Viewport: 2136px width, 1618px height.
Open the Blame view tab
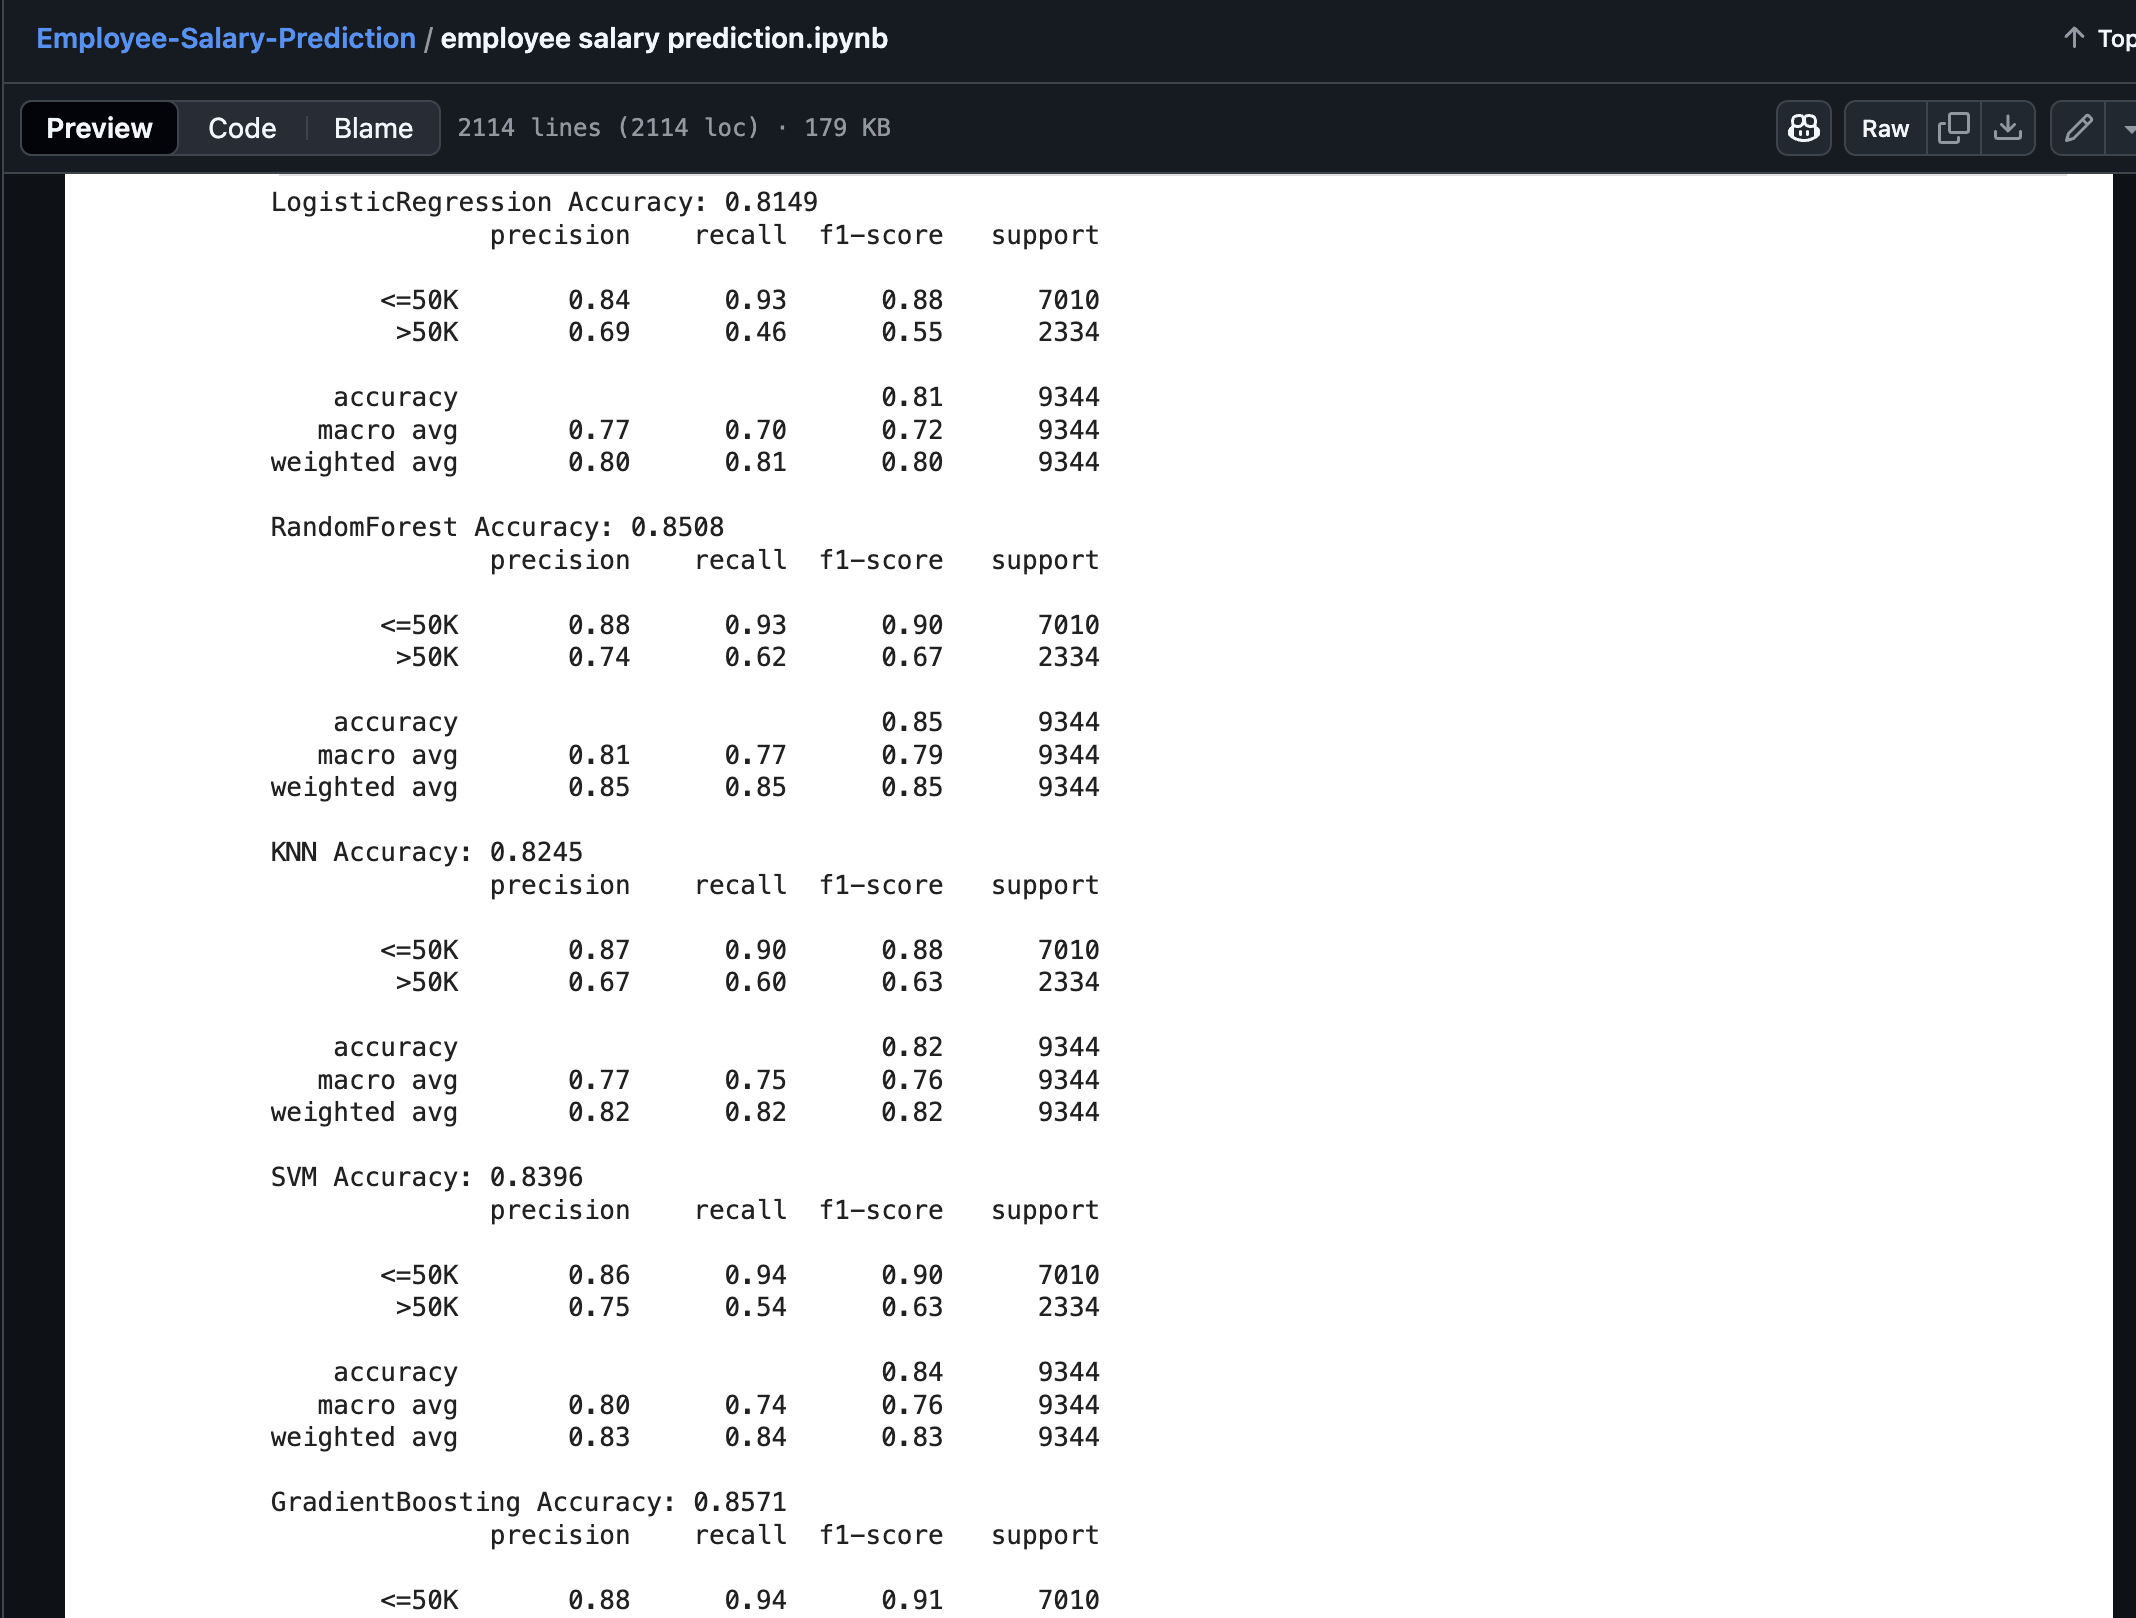373,128
